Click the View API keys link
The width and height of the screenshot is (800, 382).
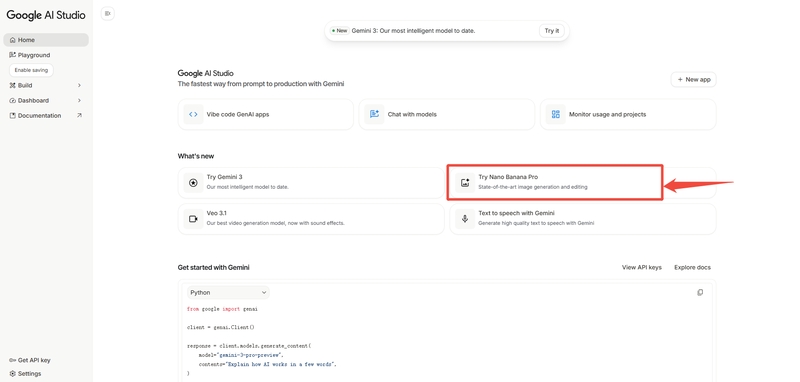pyautogui.click(x=642, y=267)
